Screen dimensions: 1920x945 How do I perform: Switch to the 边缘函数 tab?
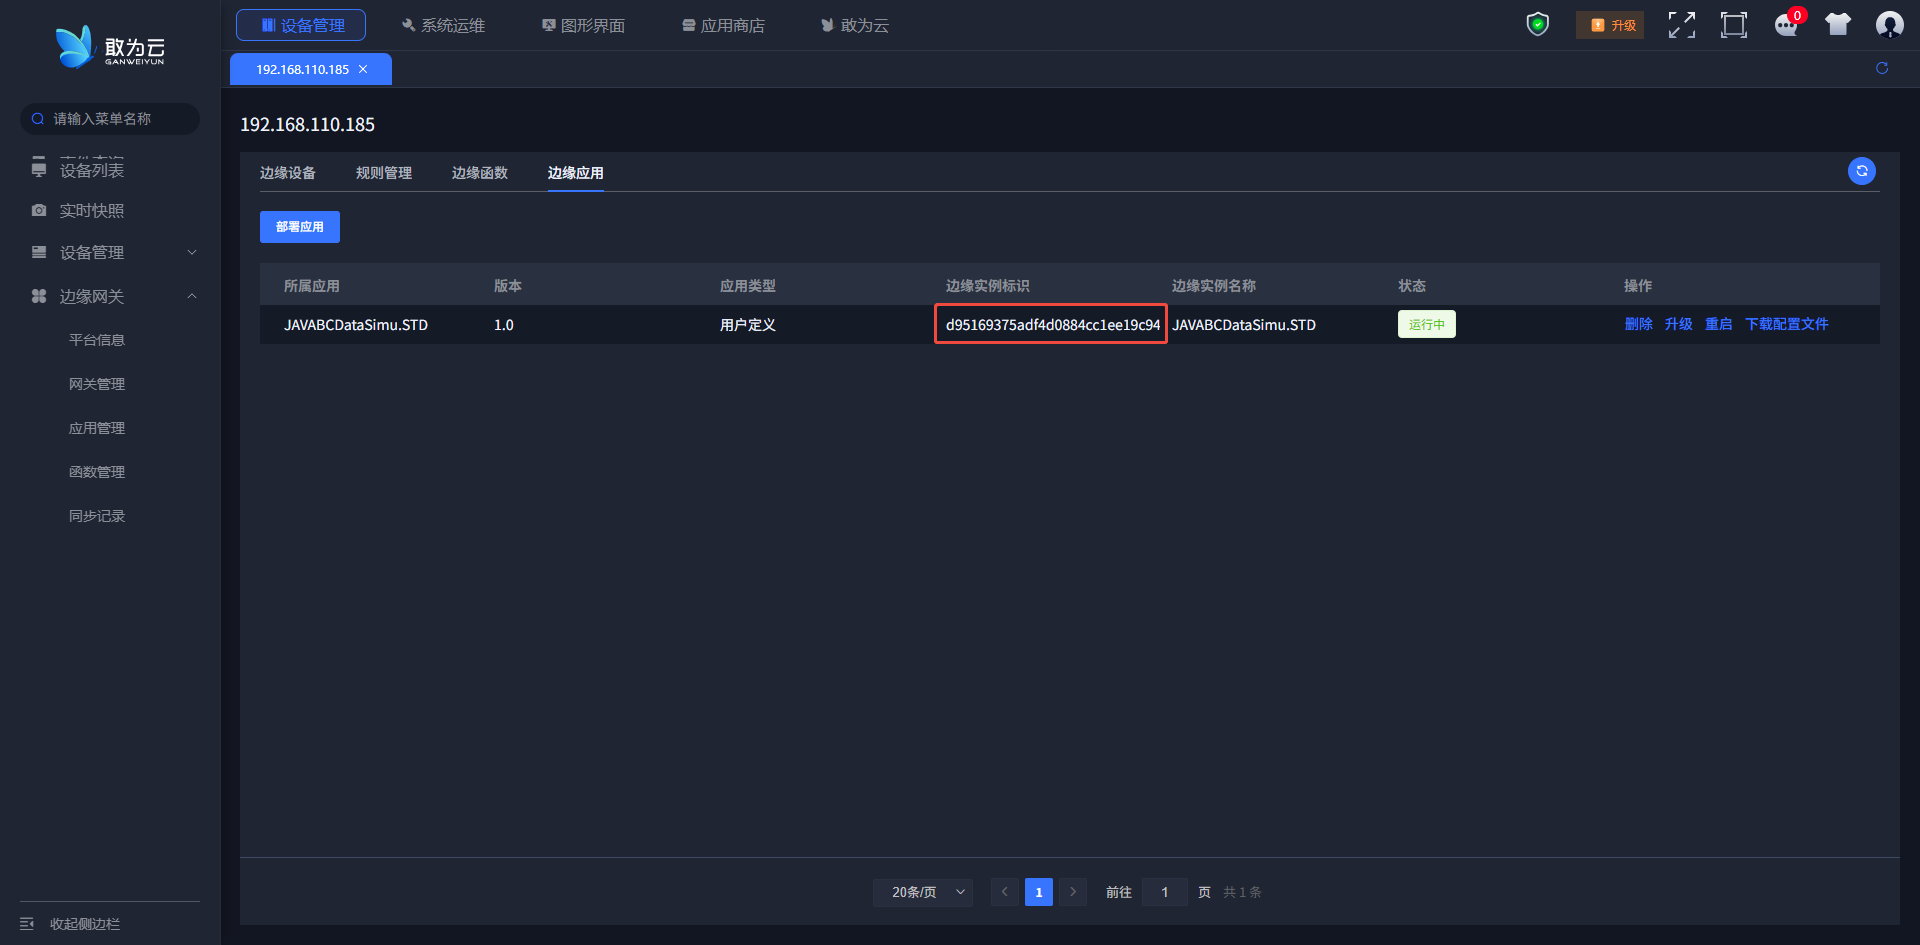[480, 173]
